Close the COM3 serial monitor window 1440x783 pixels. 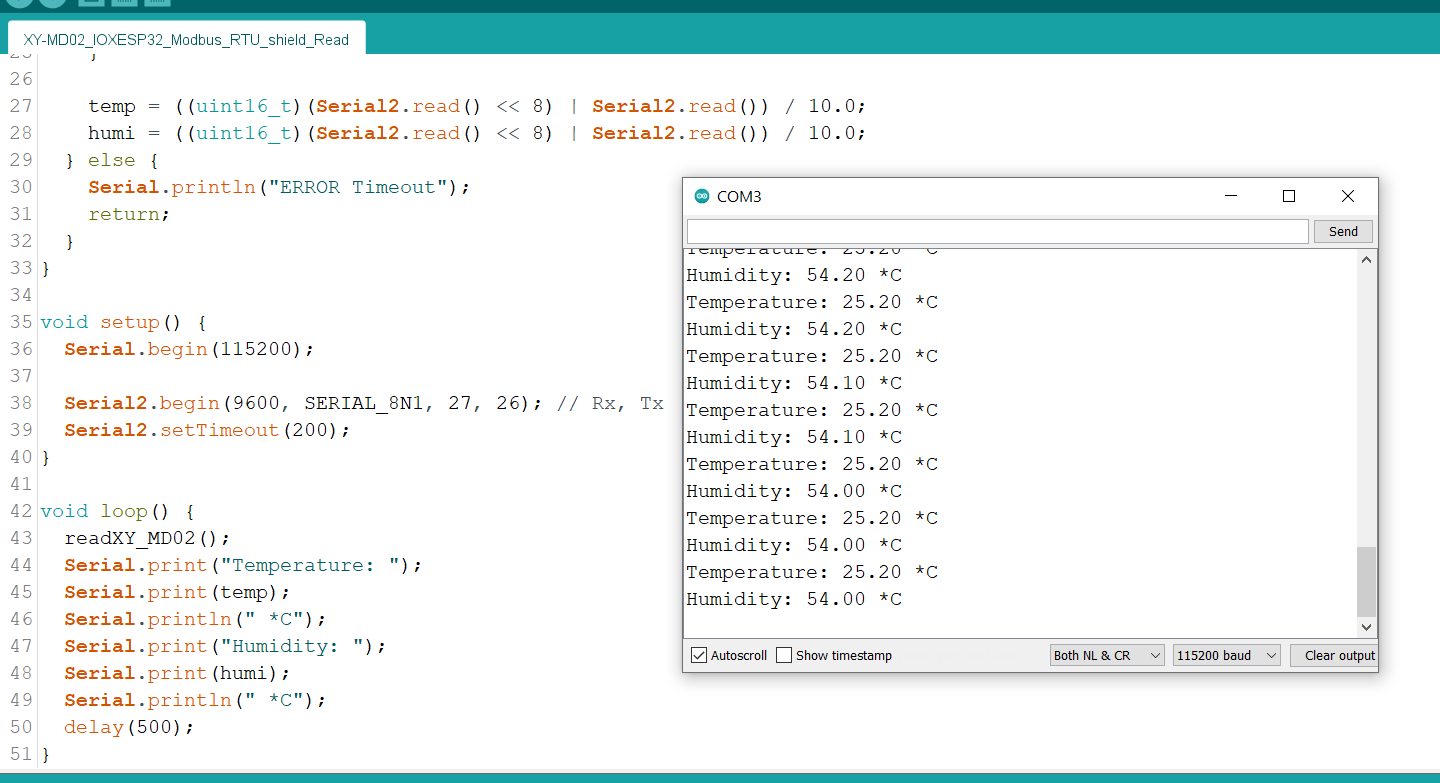[x=1348, y=196]
